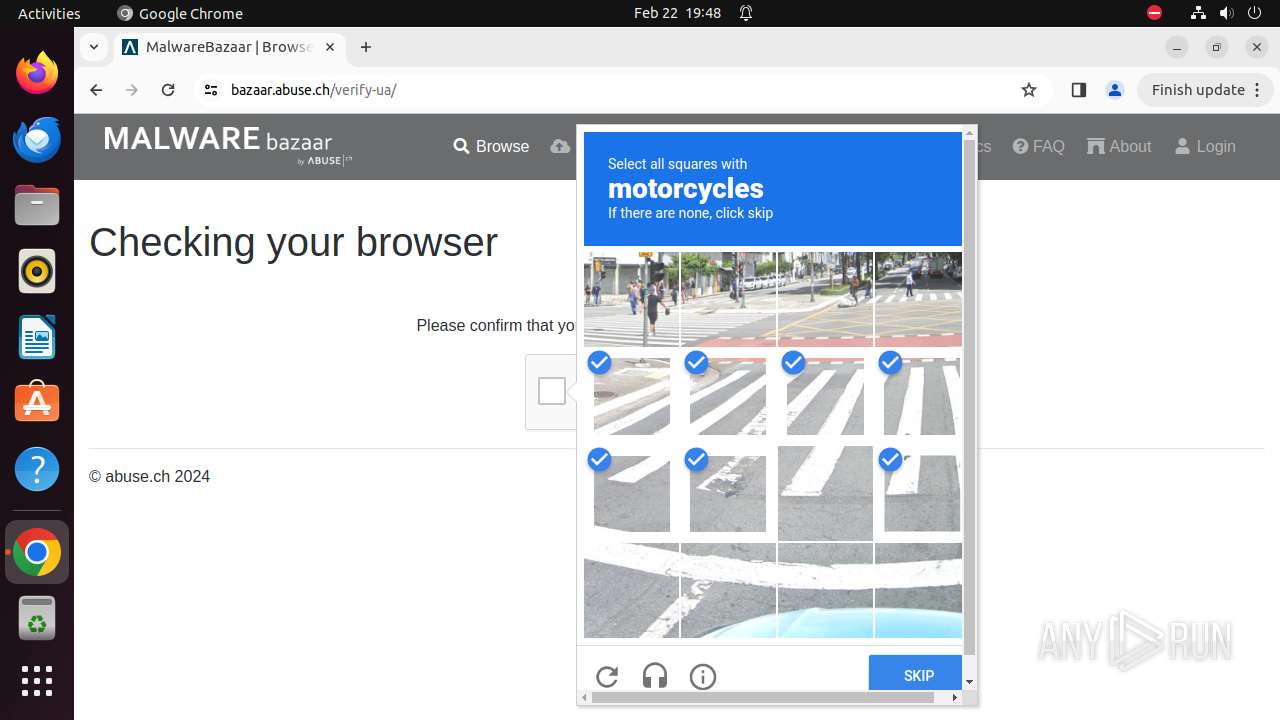Toggle the browser side panel

(x=1078, y=90)
